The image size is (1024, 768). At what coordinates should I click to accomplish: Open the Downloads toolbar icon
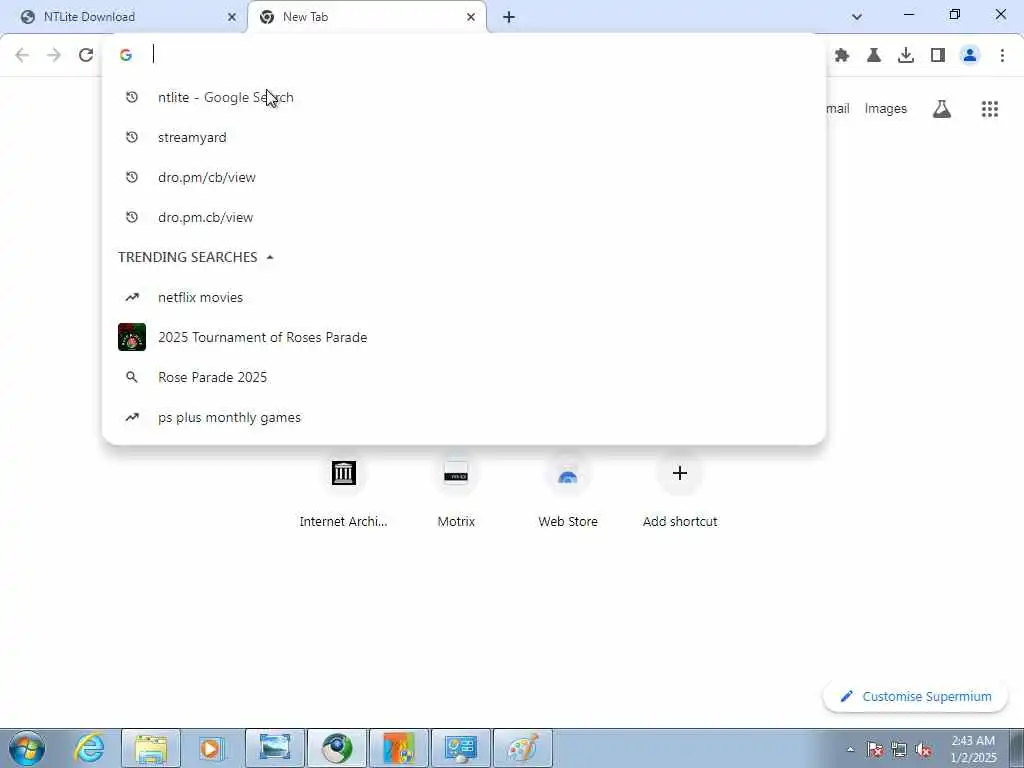[x=906, y=55]
